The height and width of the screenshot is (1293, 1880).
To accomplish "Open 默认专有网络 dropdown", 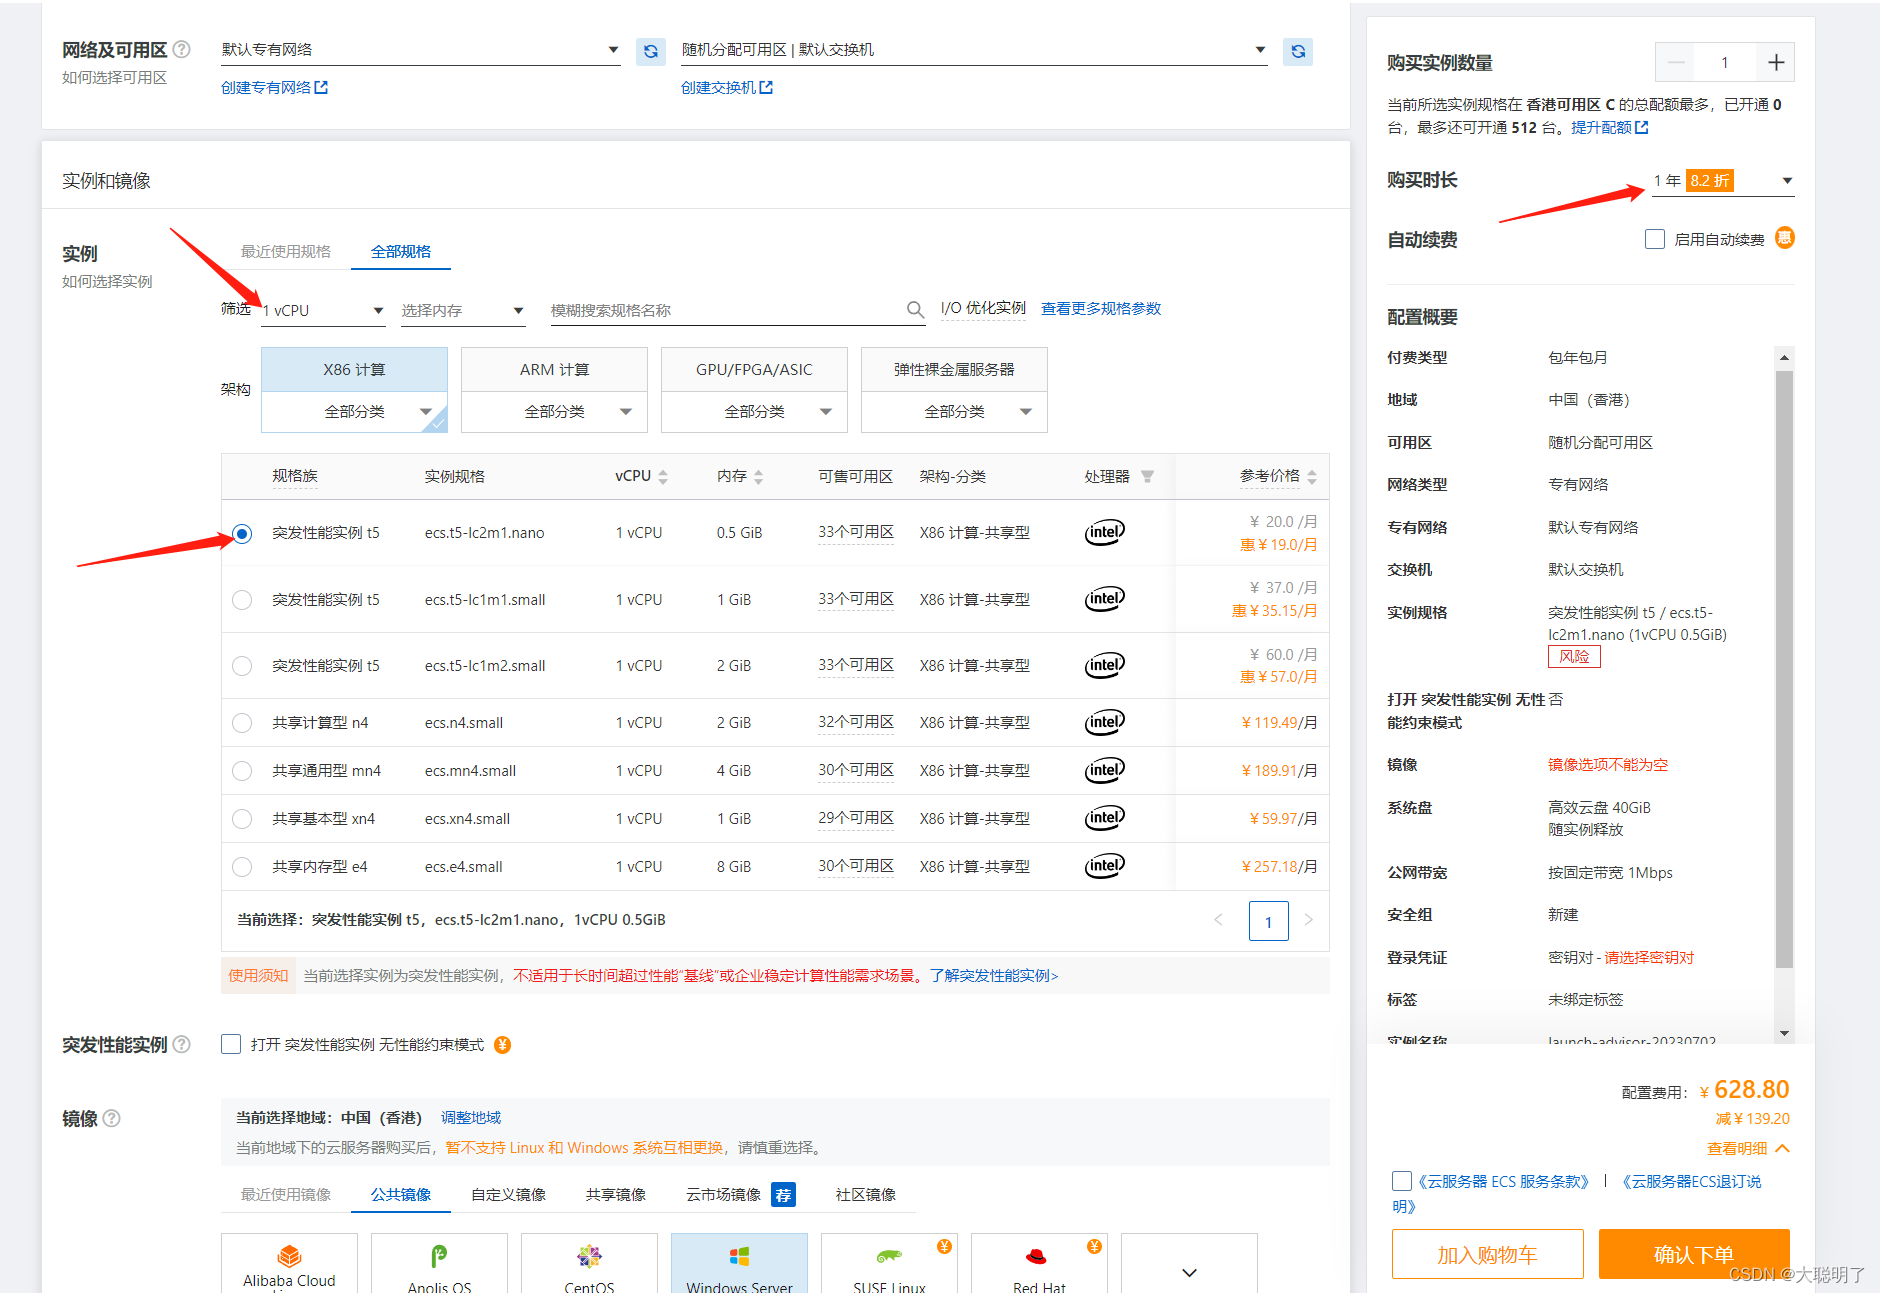I will click(420, 50).
